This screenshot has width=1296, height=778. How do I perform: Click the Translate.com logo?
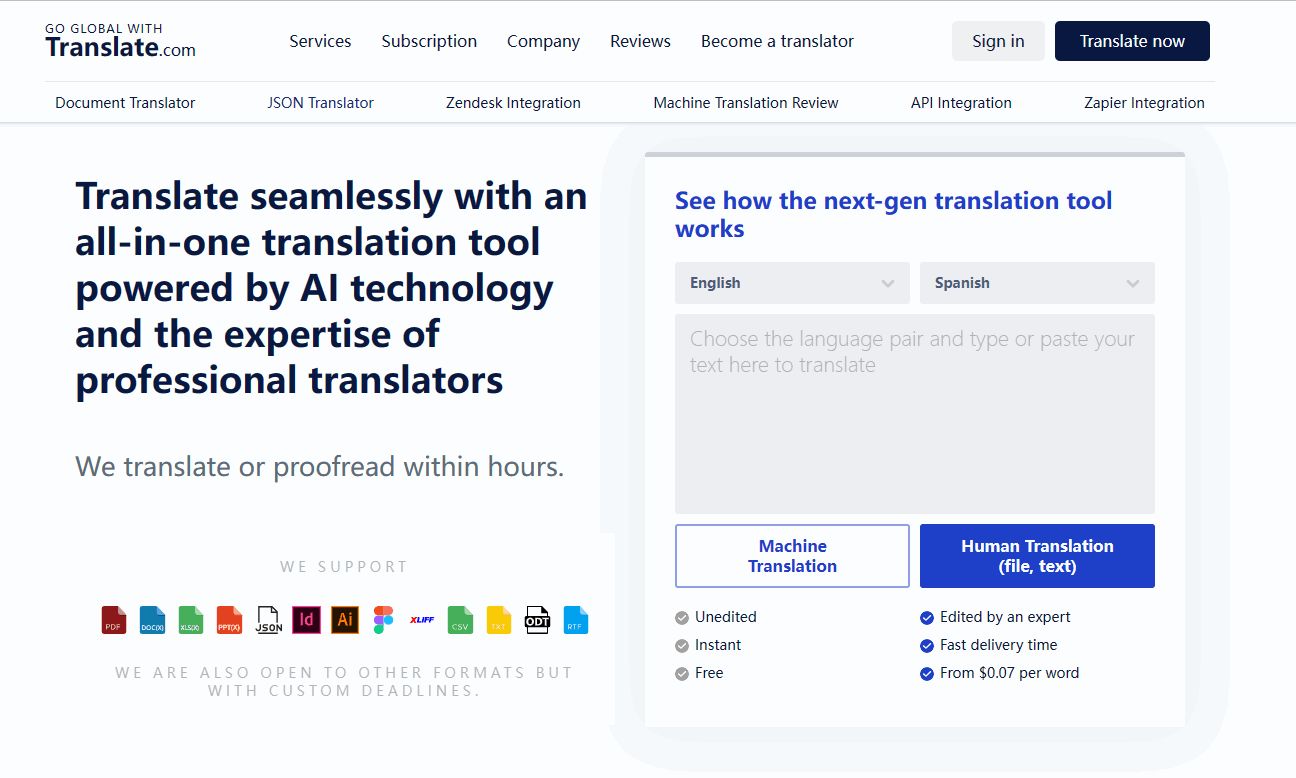(x=120, y=41)
